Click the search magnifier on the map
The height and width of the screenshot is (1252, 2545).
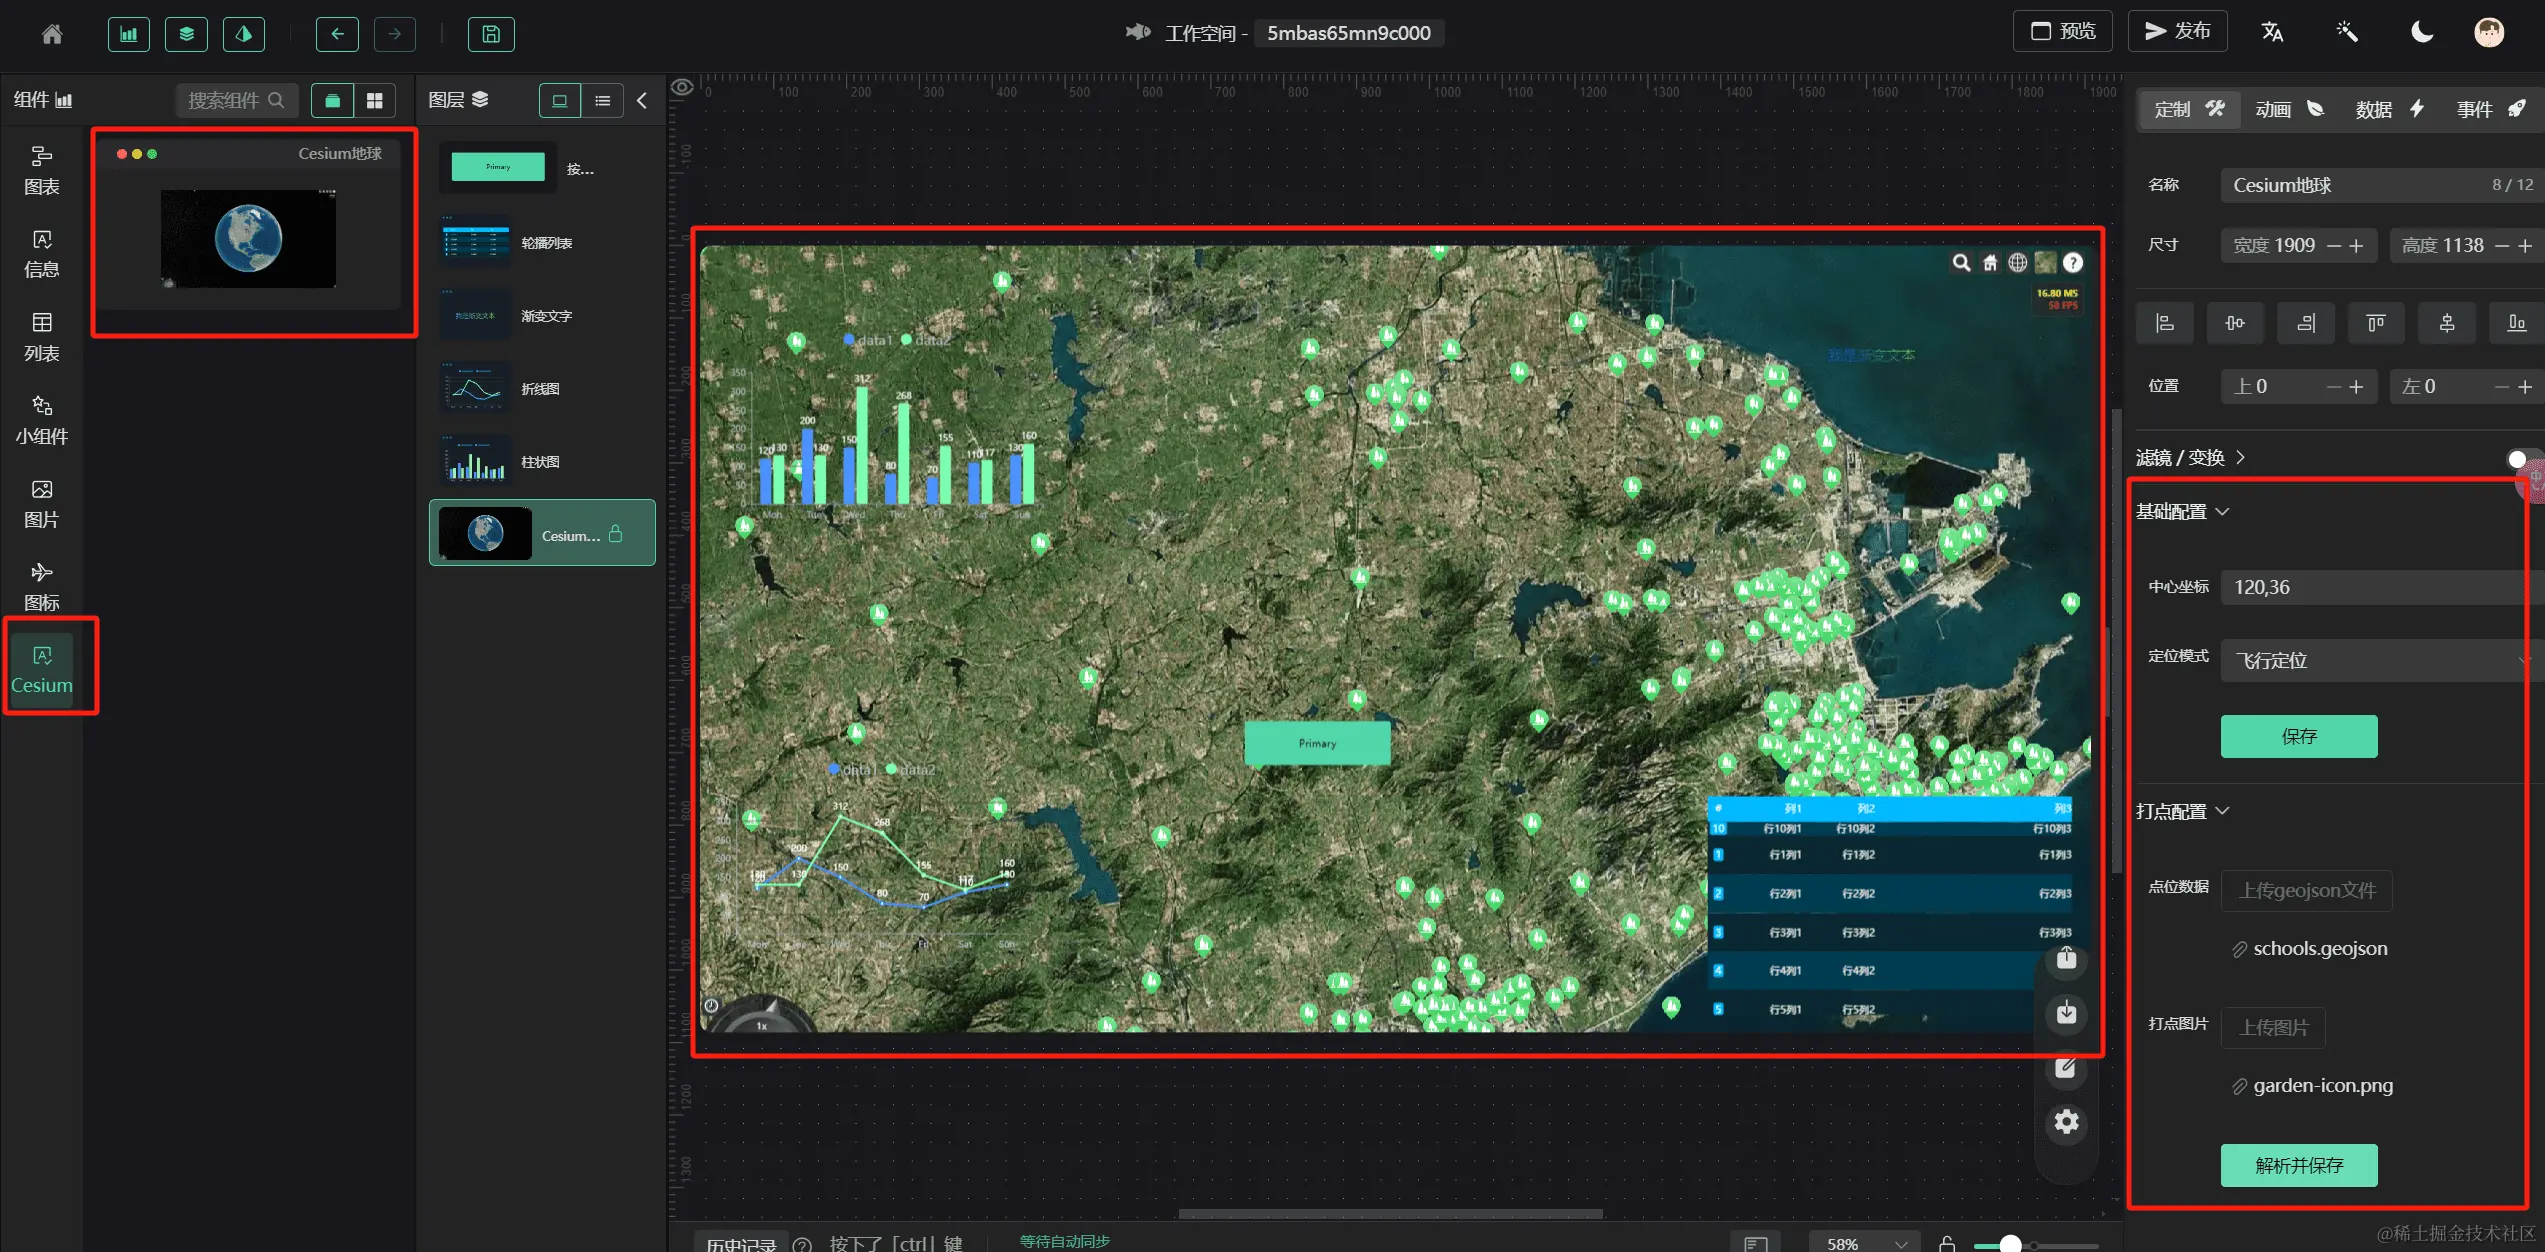1961,263
